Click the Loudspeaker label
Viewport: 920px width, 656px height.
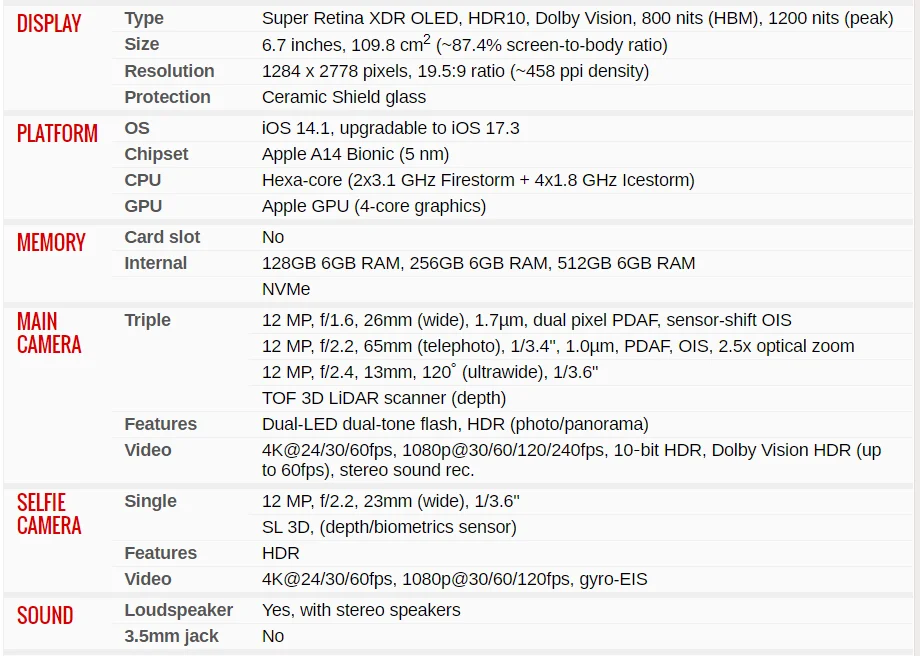tap(178, 610)
